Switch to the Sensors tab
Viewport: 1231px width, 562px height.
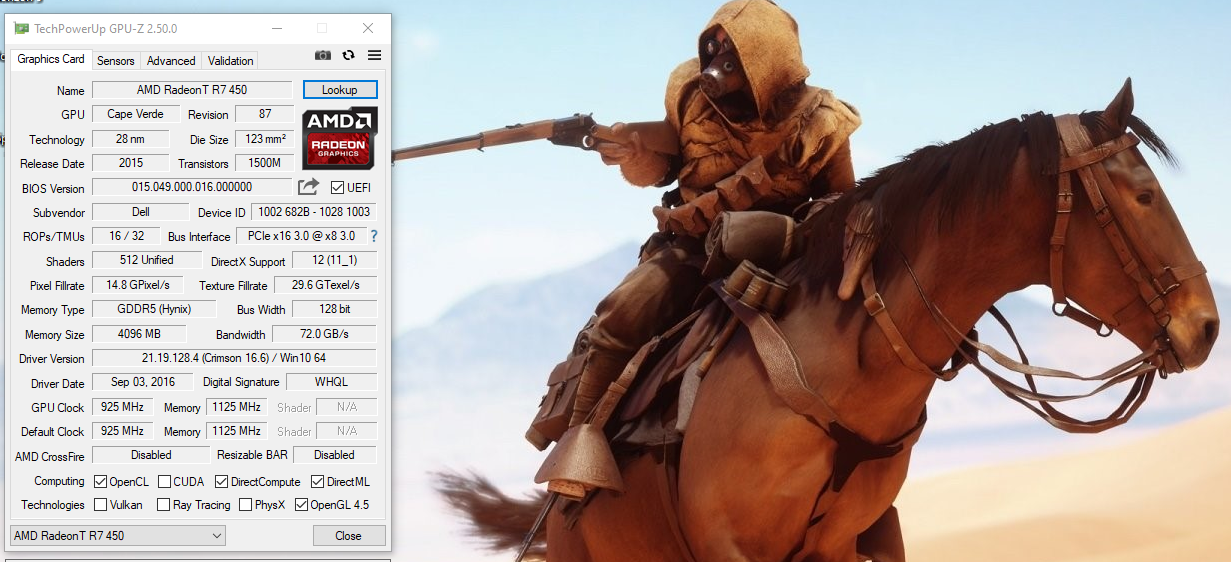point(116,60)
